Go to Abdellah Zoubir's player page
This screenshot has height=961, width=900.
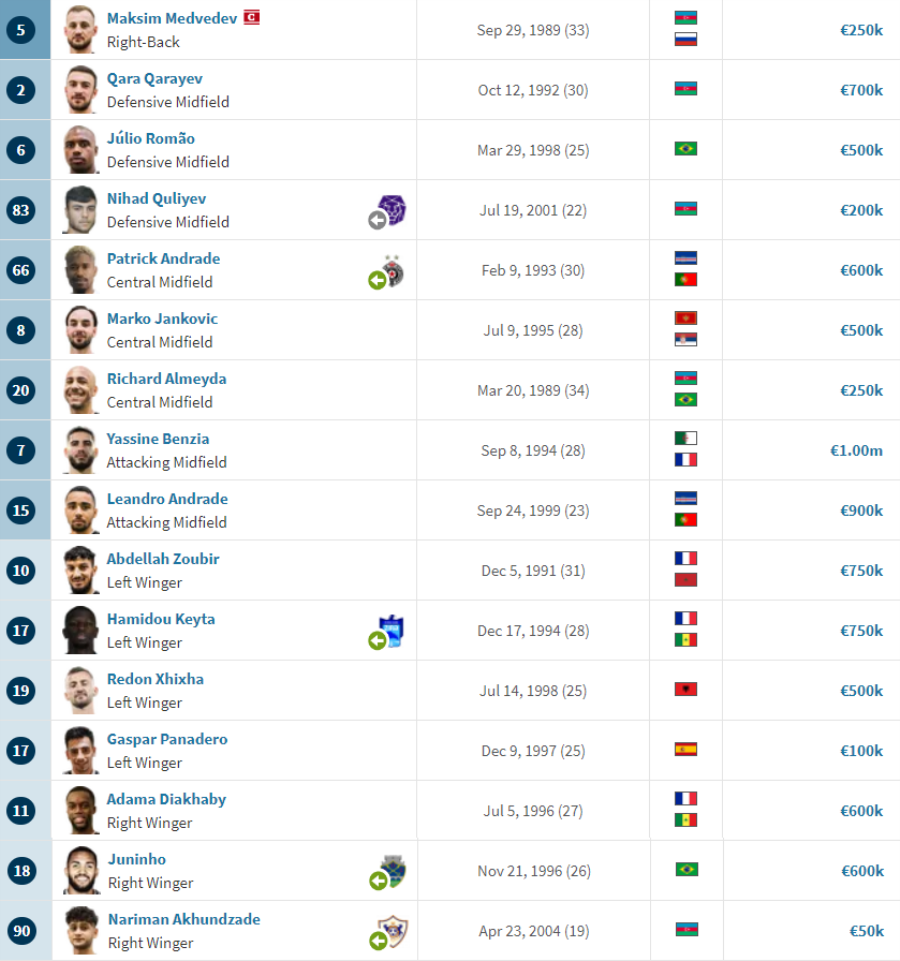(163, 559)
